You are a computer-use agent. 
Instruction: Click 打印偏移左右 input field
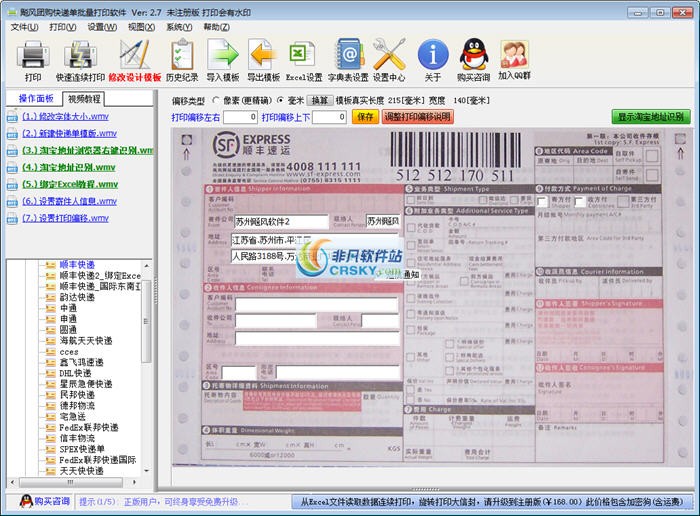pyautogui.click(x=240, y=117)
